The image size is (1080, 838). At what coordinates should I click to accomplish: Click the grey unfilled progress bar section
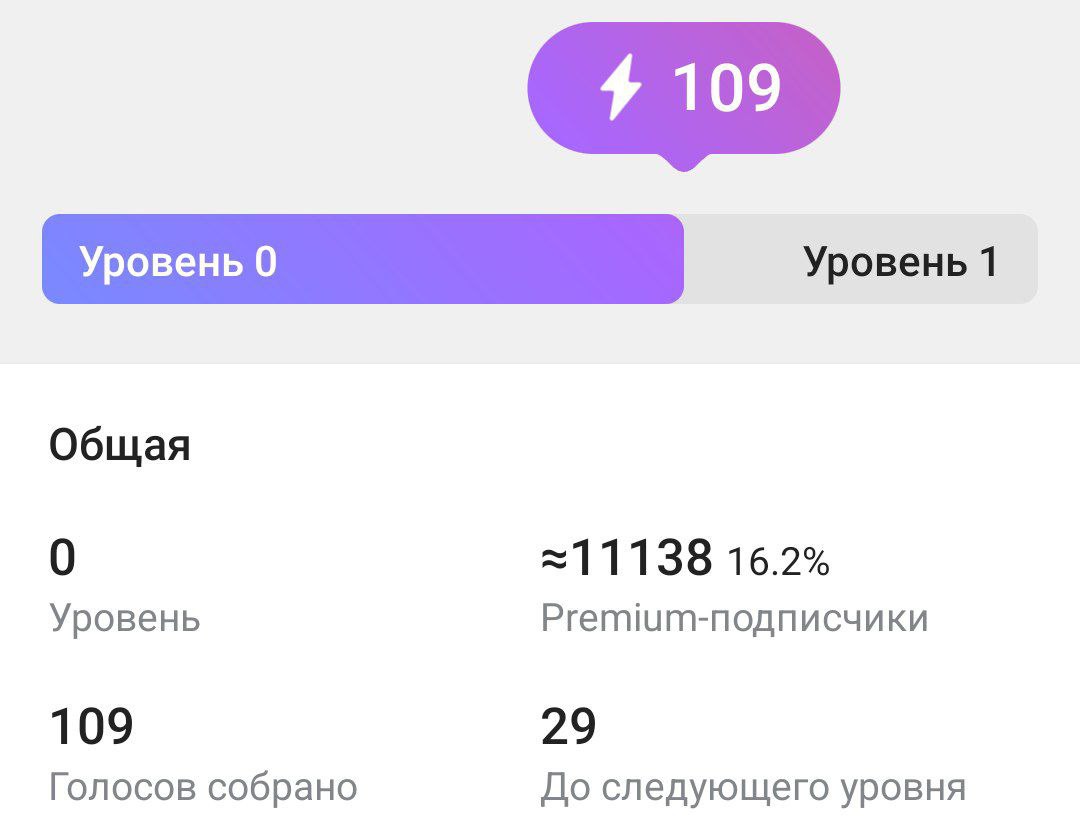[x=740, y=259]
